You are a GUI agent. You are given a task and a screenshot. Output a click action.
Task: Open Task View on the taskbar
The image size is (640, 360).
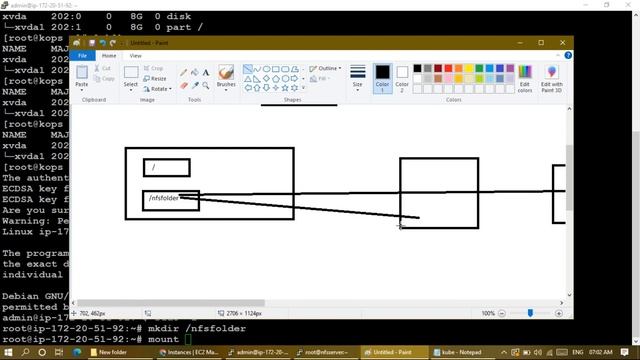pos(59,352)
